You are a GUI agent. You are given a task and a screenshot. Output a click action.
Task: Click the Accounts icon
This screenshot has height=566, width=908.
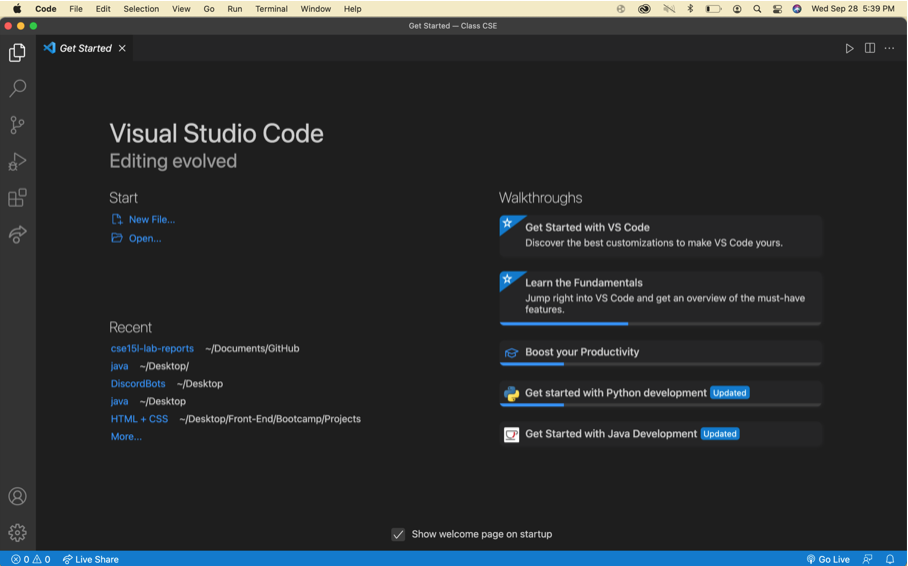tap(17, 497)
